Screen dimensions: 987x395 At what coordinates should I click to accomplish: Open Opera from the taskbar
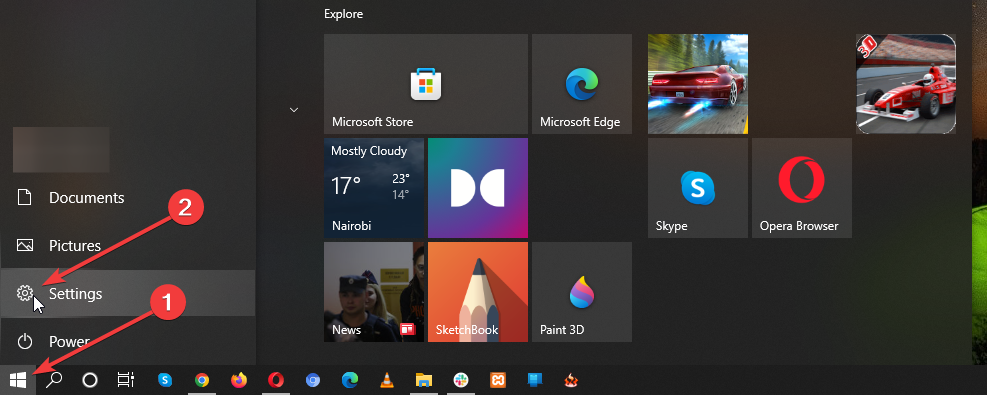[275, 380]
